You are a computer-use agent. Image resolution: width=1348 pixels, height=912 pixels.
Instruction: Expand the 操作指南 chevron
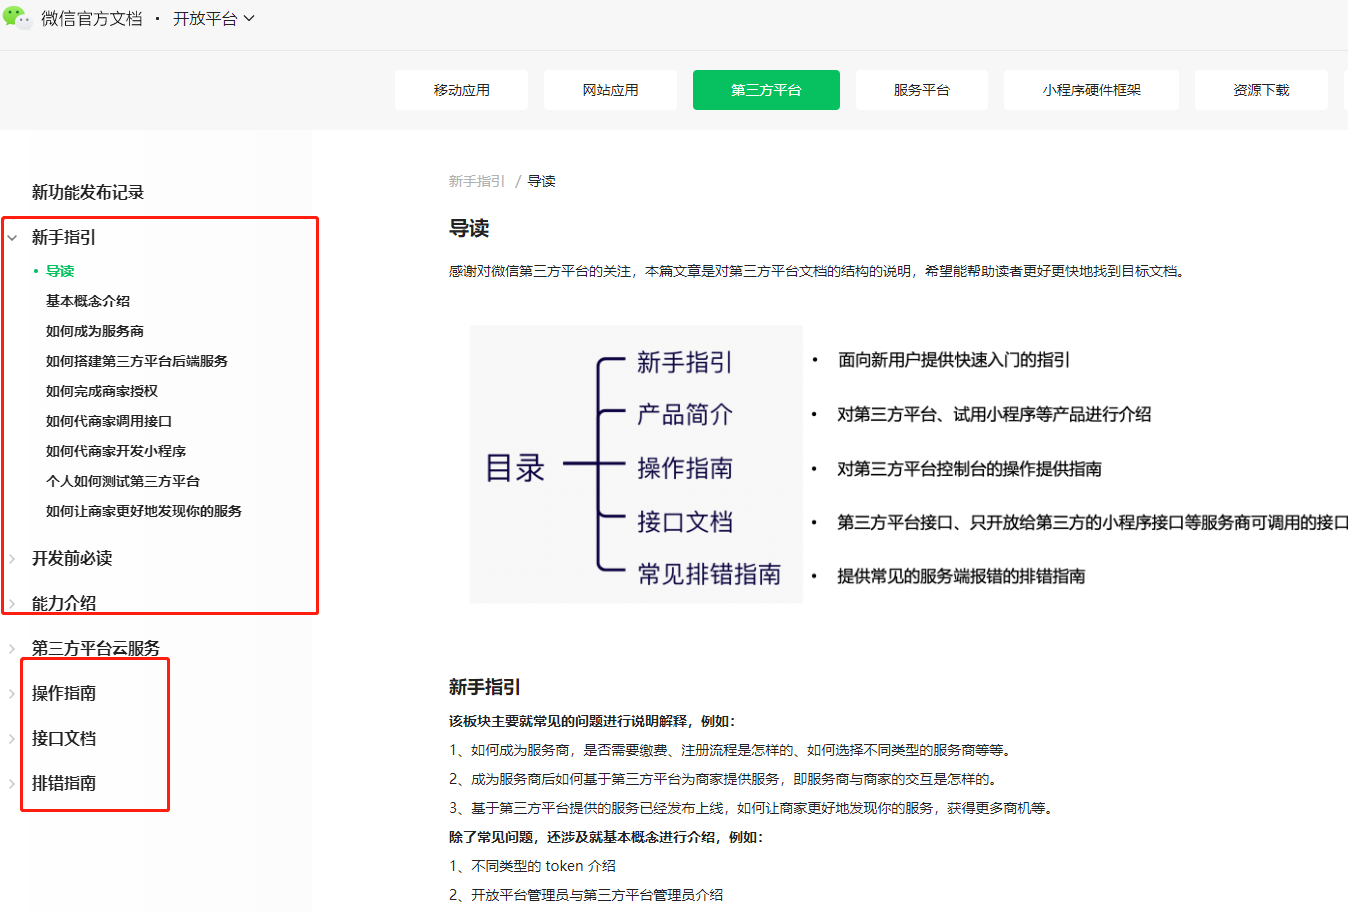(12, 694)
